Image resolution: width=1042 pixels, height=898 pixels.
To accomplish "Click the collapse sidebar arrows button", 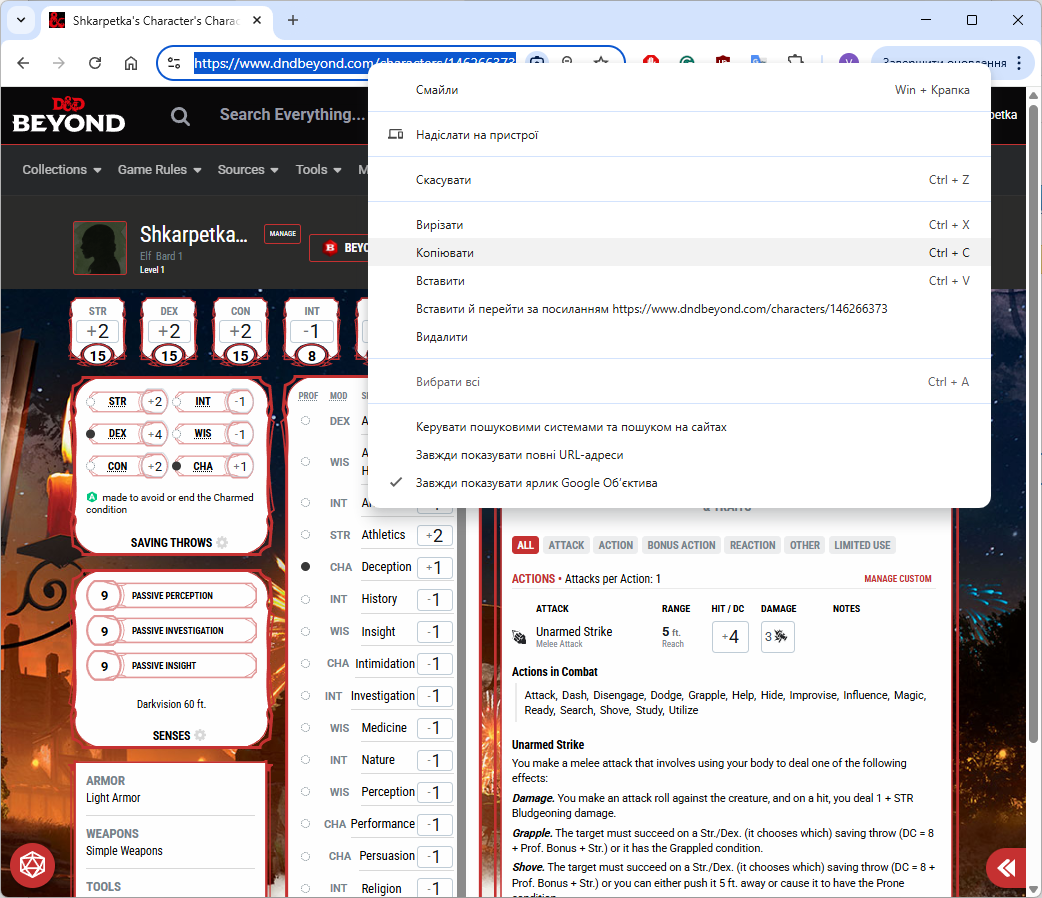I will (1008, 867).
